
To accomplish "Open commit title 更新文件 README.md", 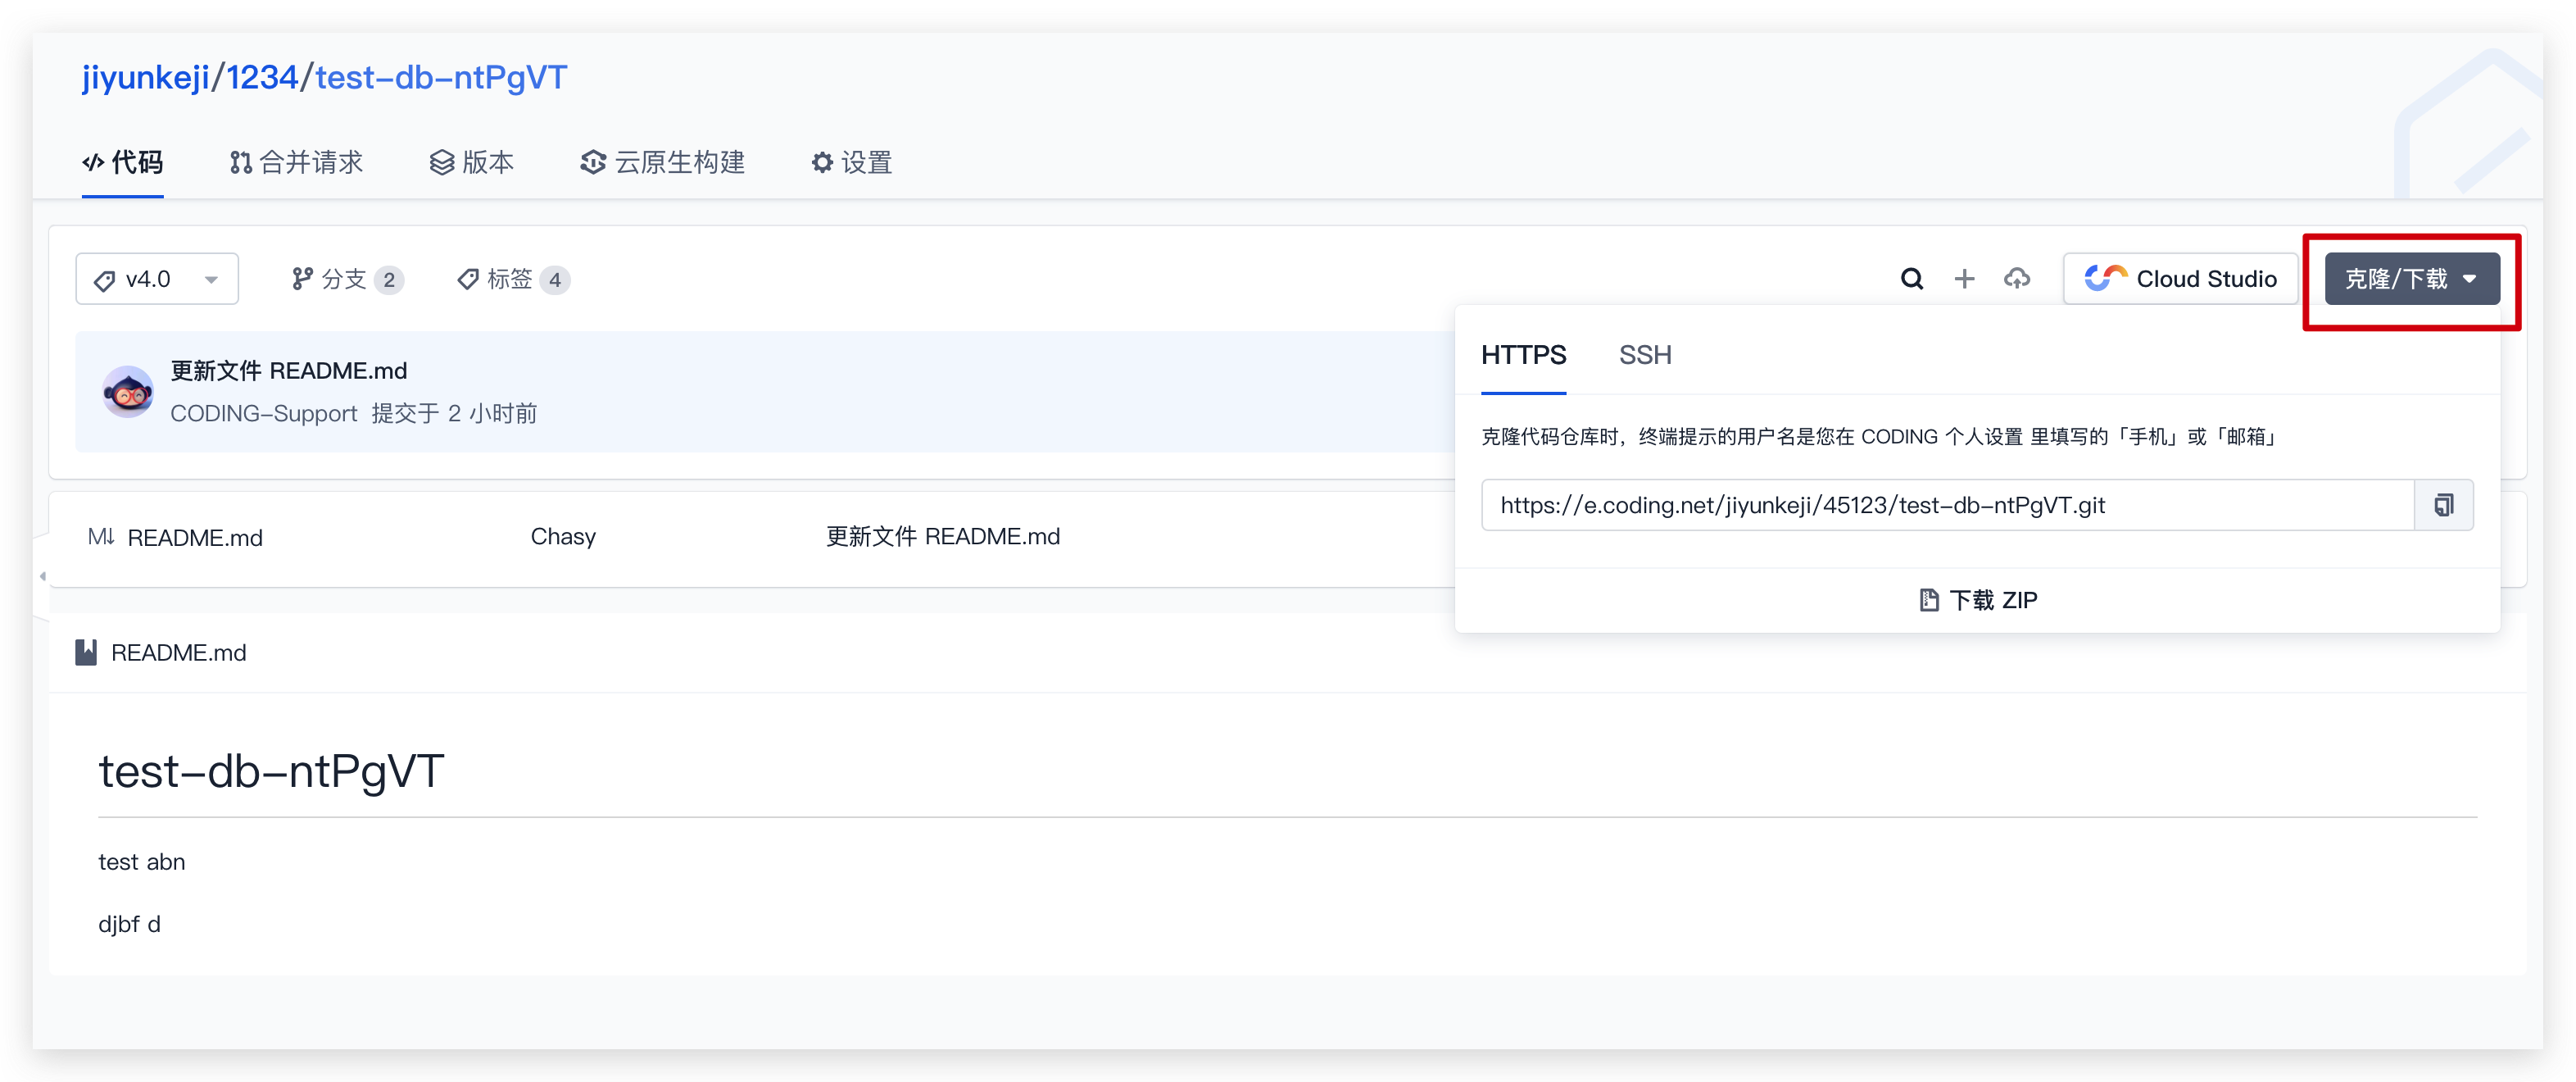I will [x=289, y=371].
